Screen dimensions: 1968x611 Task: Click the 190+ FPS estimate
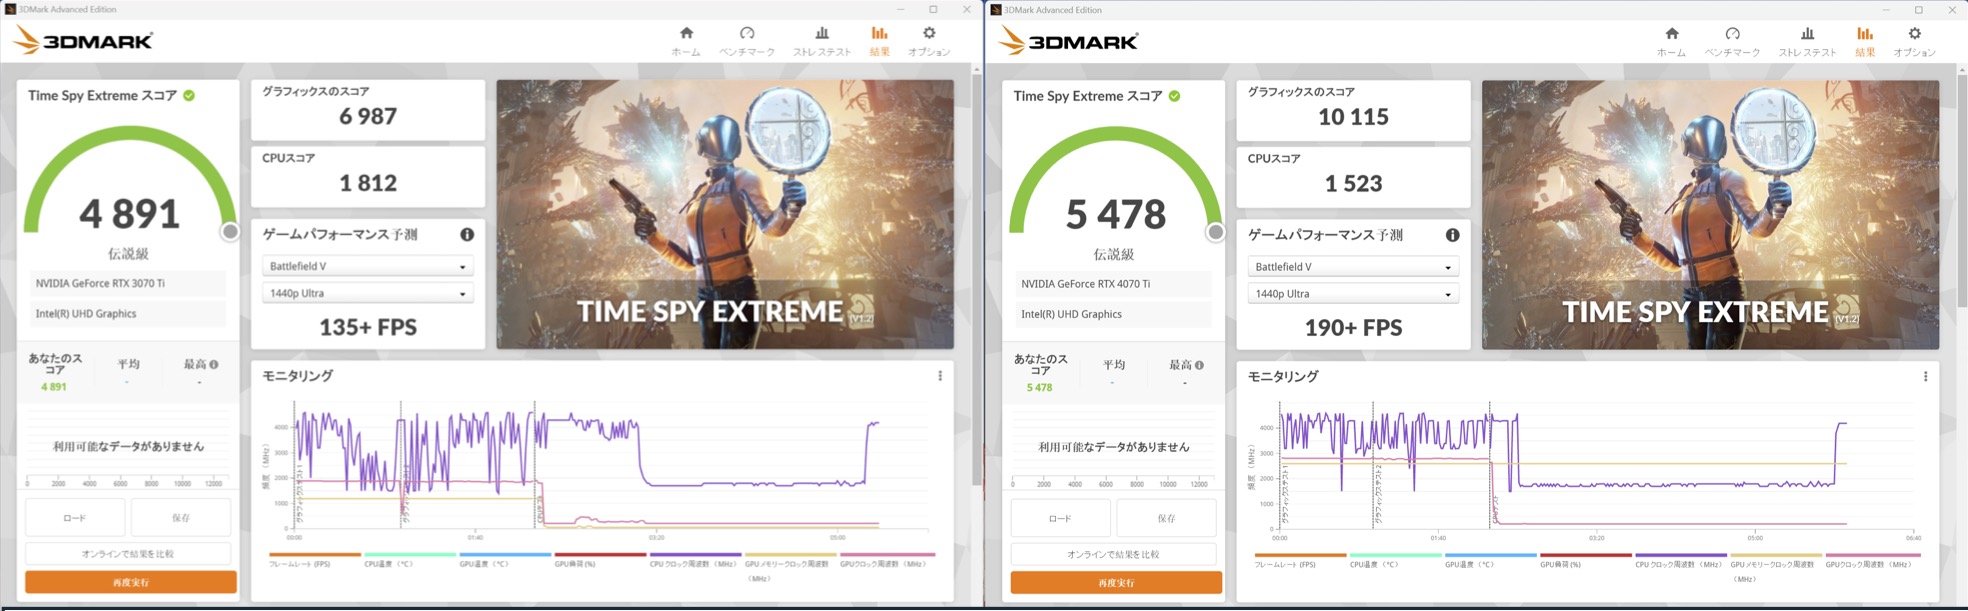tap(1353, 328)
